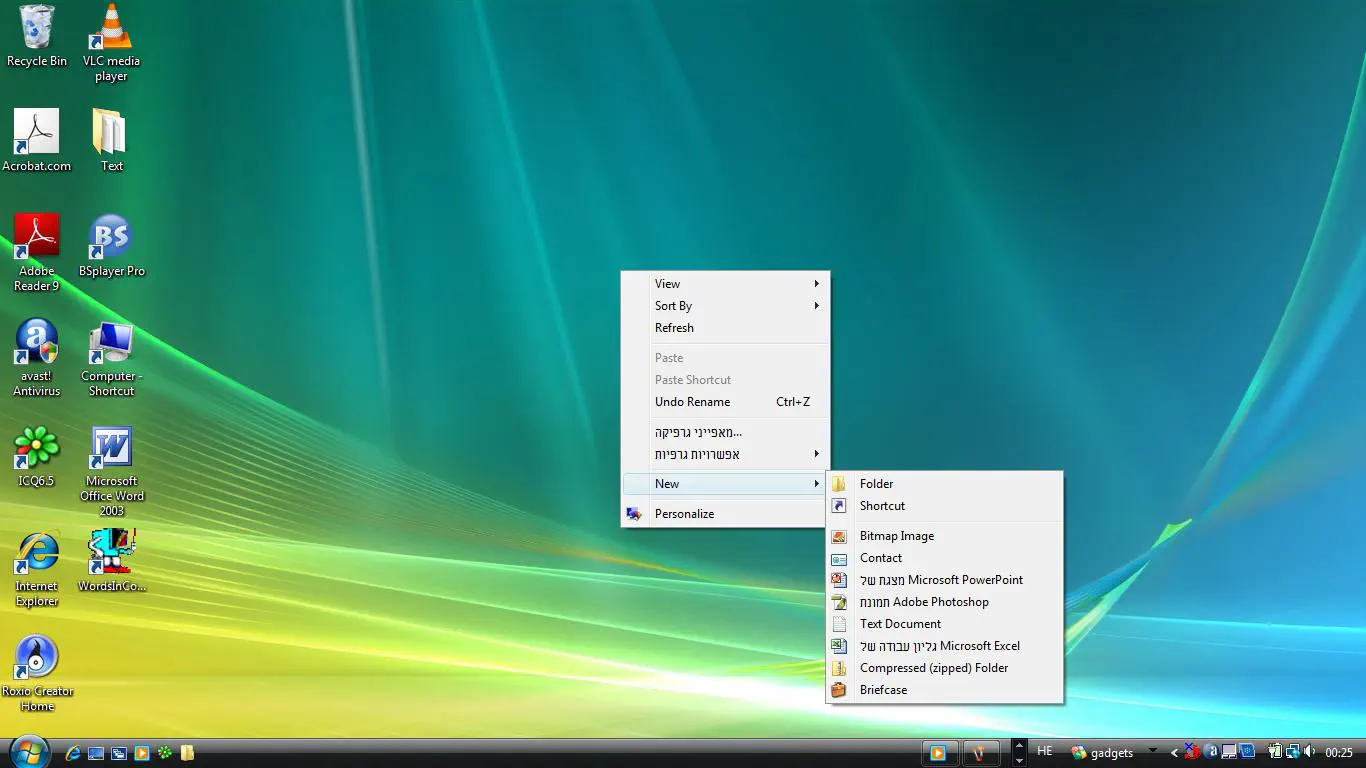Image resolution: width=1366 pixels, height=768 pixels.
Task: Select the Recycle Bin icon
Action: pos(37,29)
